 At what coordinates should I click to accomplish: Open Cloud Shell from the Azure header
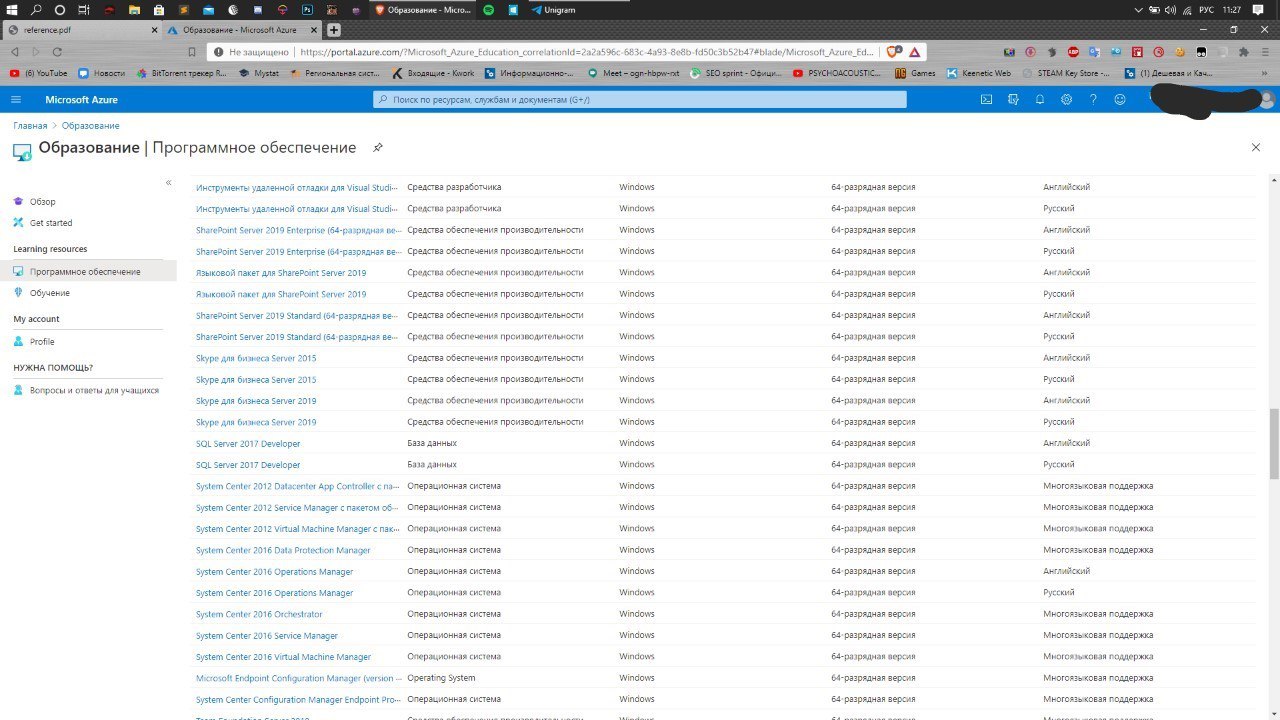point(986,100)
